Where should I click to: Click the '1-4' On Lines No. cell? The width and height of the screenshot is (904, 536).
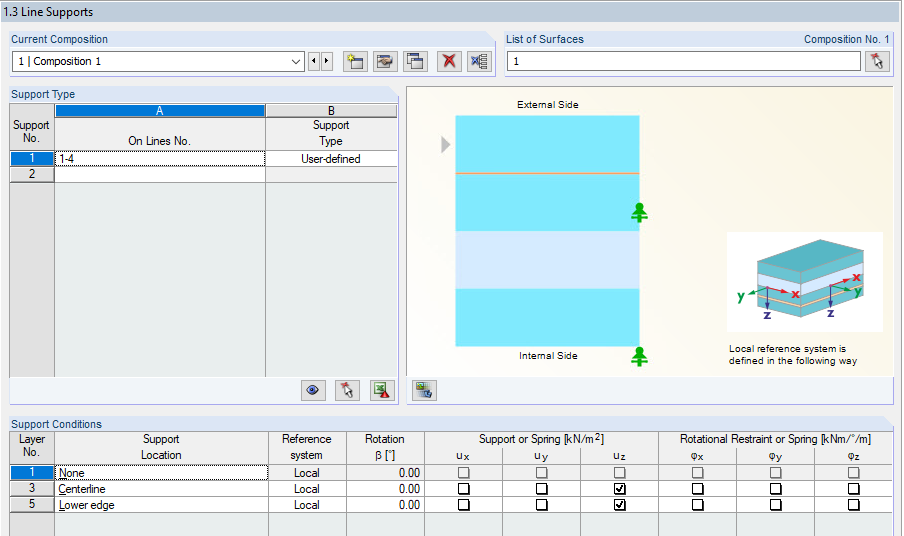click(x=160, y=158)
